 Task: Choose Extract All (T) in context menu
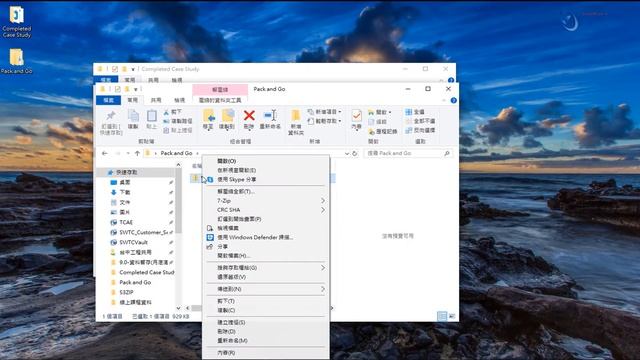tap(266, 191)
